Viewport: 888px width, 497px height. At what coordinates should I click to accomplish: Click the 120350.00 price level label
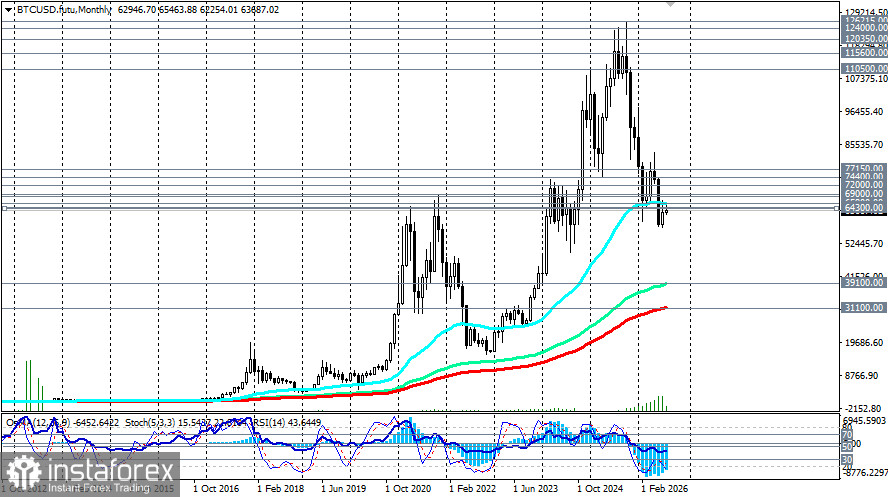click(865, 39)
